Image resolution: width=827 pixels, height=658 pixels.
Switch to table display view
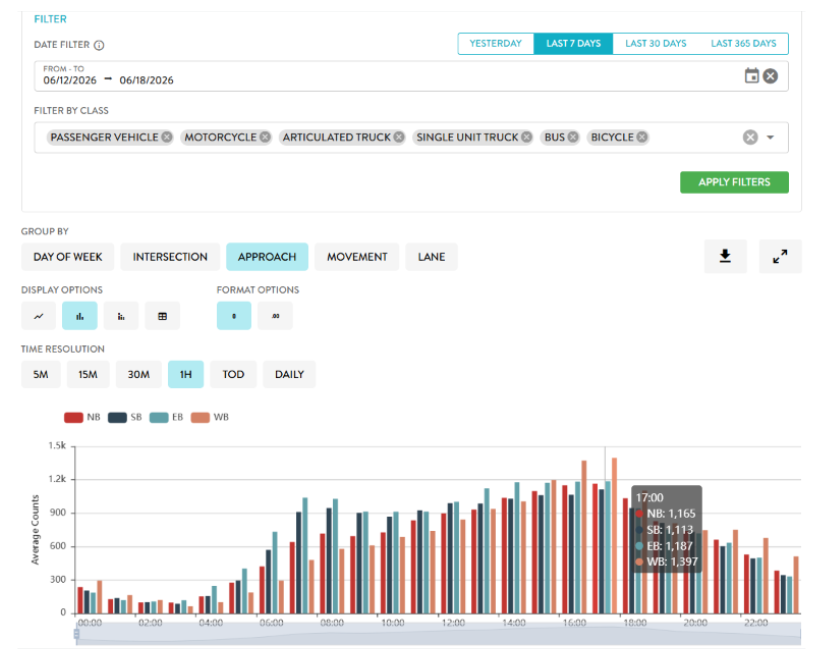162,316
